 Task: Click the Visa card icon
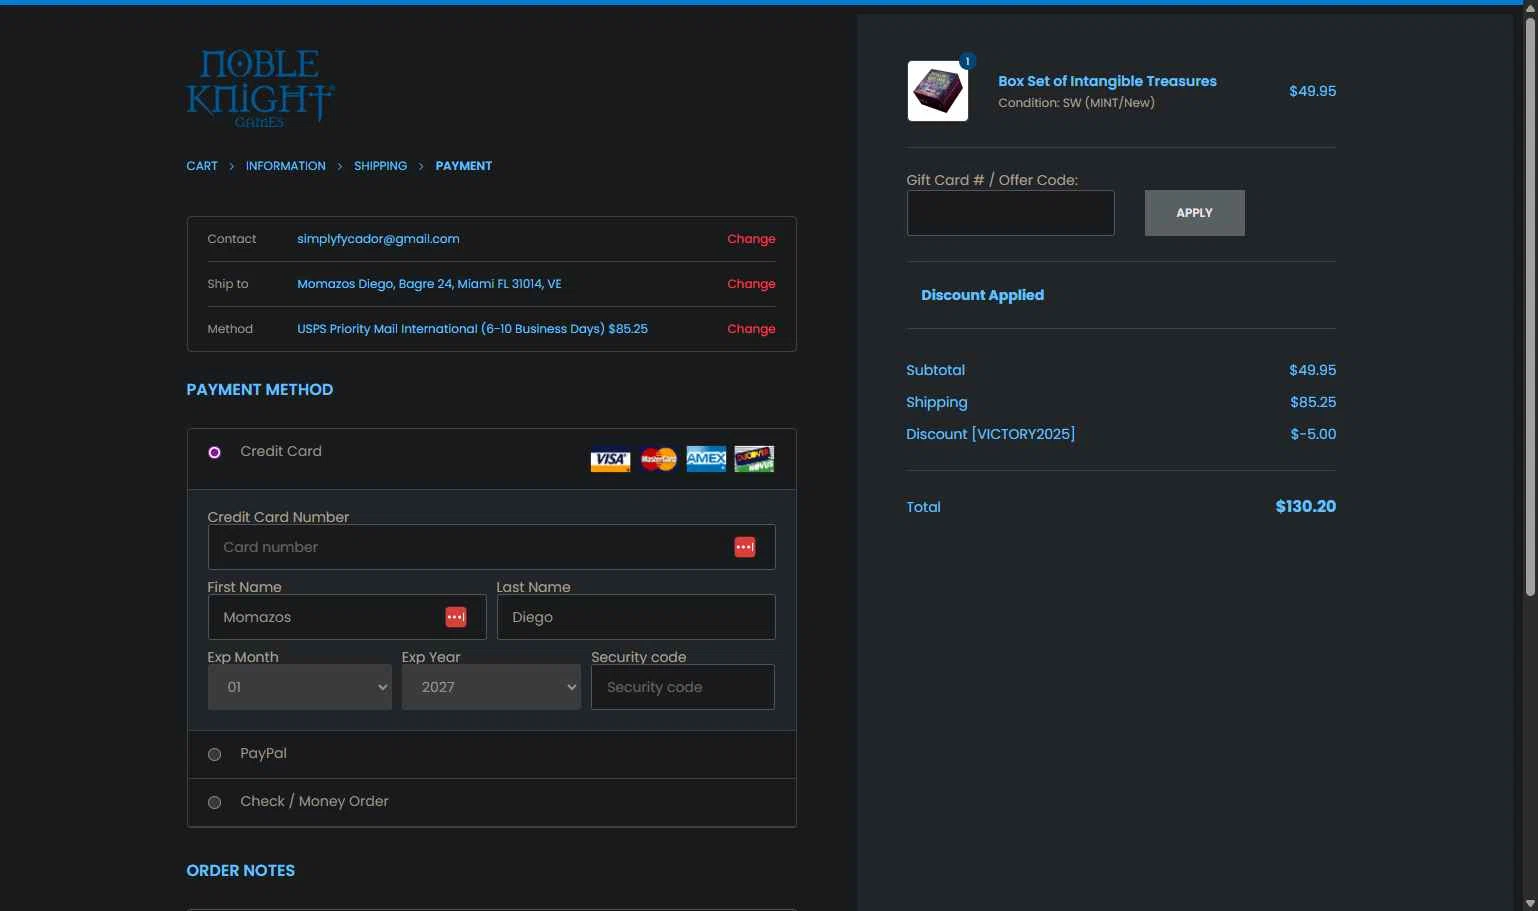(x=610, y=460)
